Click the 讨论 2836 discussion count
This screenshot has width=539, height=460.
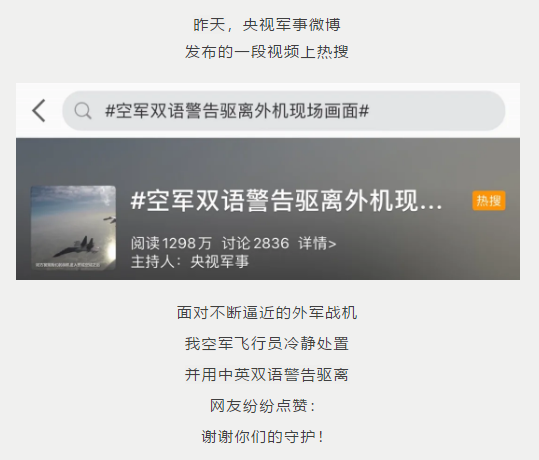pyautogui.click(x=255, y=243)
